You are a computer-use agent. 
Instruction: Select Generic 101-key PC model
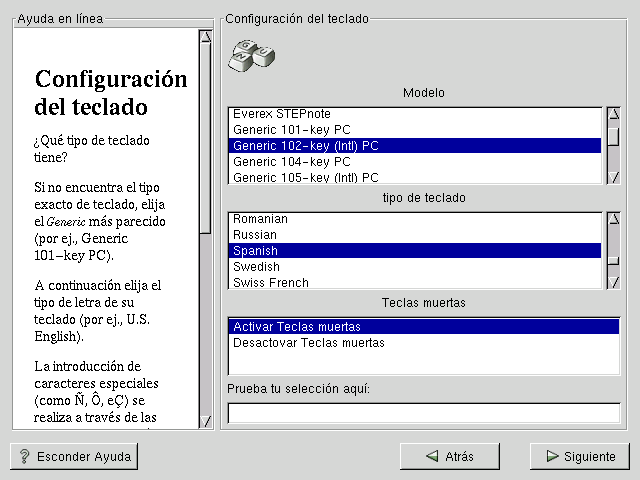291,130
